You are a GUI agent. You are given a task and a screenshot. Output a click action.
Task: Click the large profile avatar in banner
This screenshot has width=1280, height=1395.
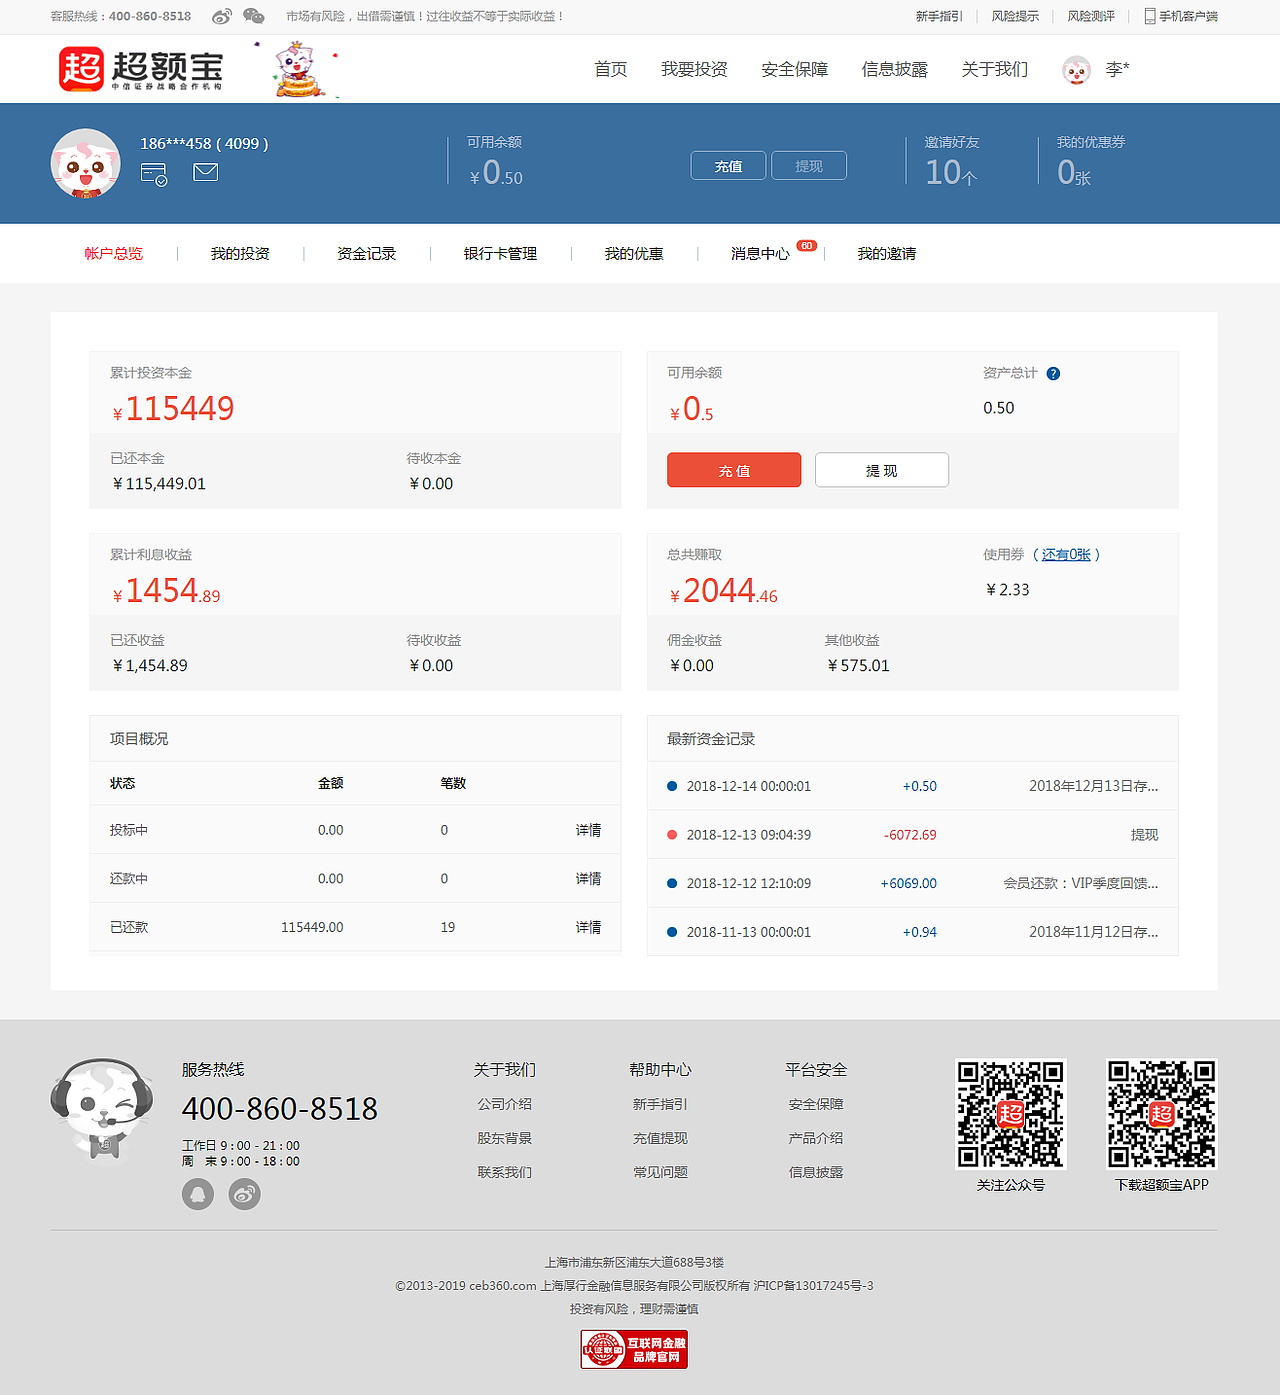click(x=86, y=163)
